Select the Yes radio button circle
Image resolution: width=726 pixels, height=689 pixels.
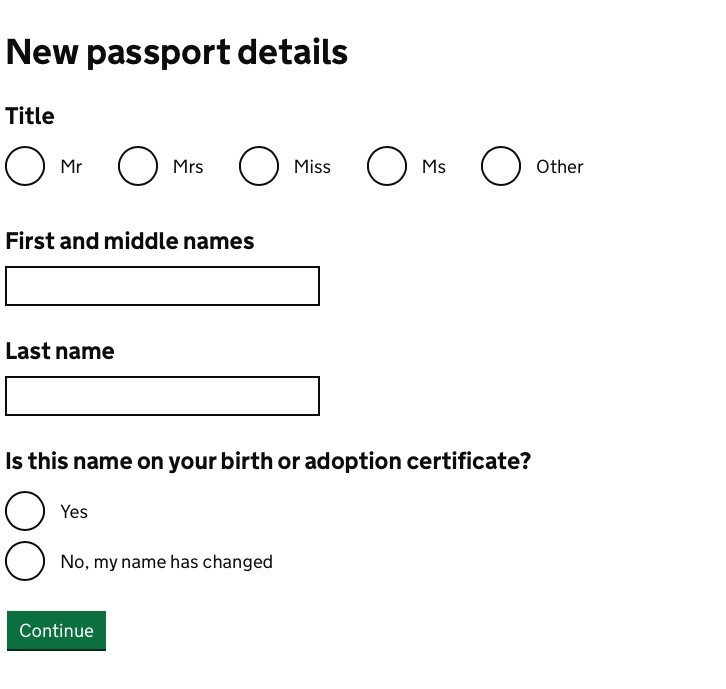25,511
